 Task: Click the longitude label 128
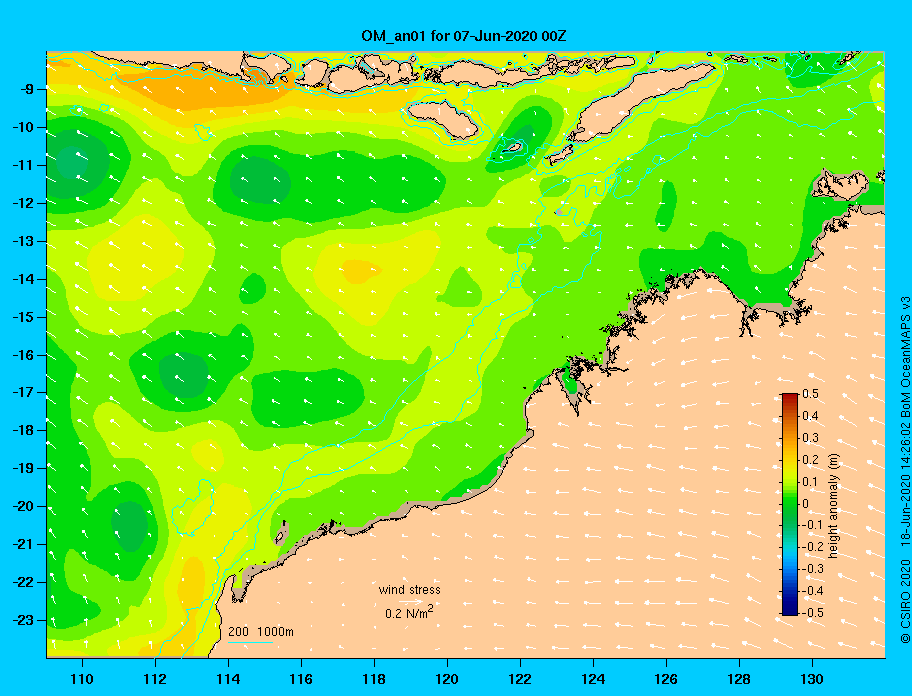point(739,679)
